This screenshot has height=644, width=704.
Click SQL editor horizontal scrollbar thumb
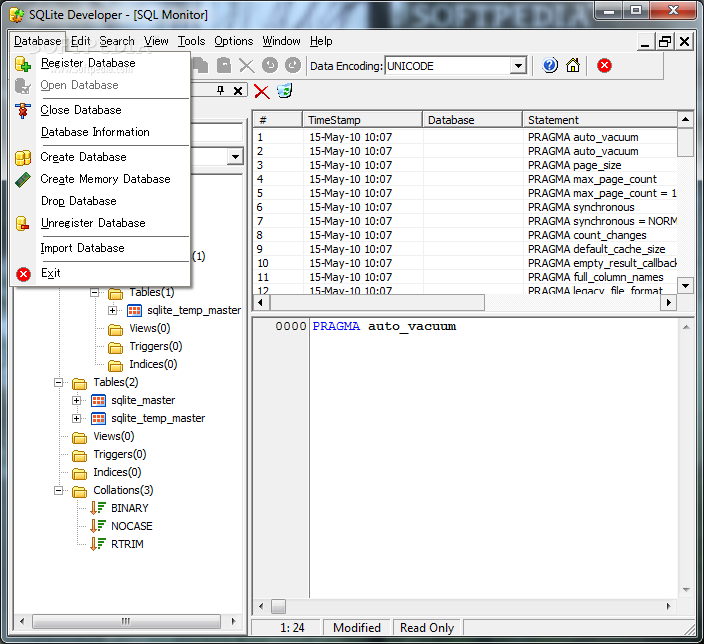click(x=278, y=607)
